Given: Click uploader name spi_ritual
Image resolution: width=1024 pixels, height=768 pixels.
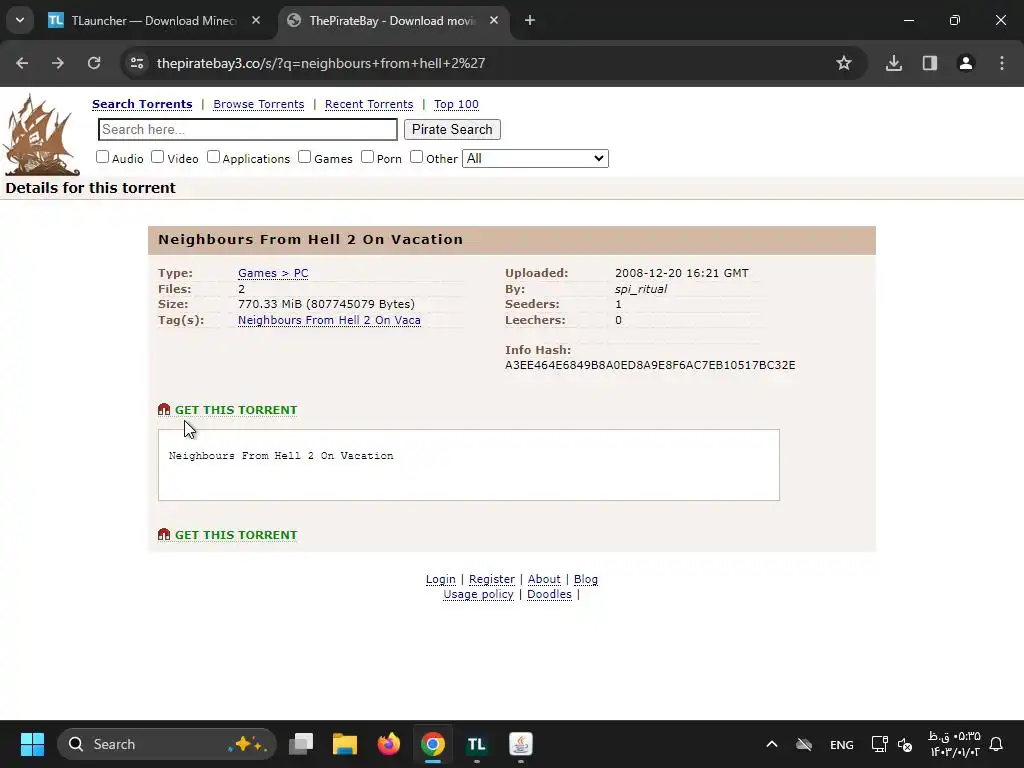Looking at the screenshot, I should click(x=641, y=289).
